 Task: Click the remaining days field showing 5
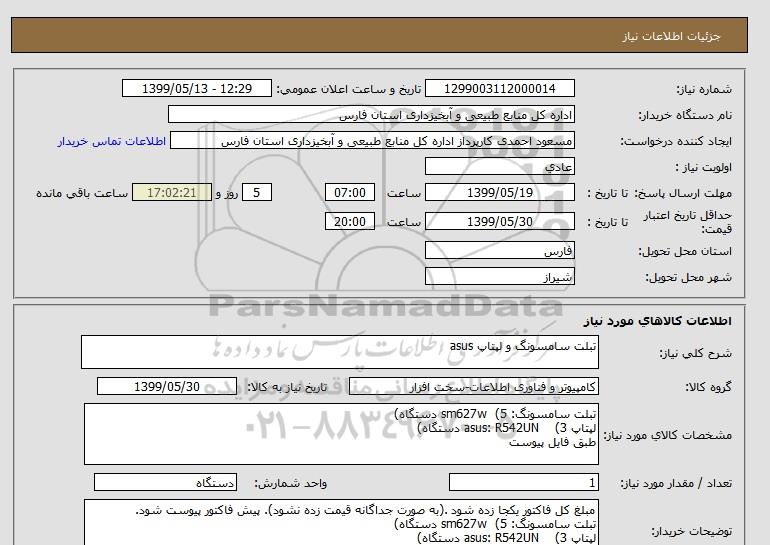click(x=257, y=192)
